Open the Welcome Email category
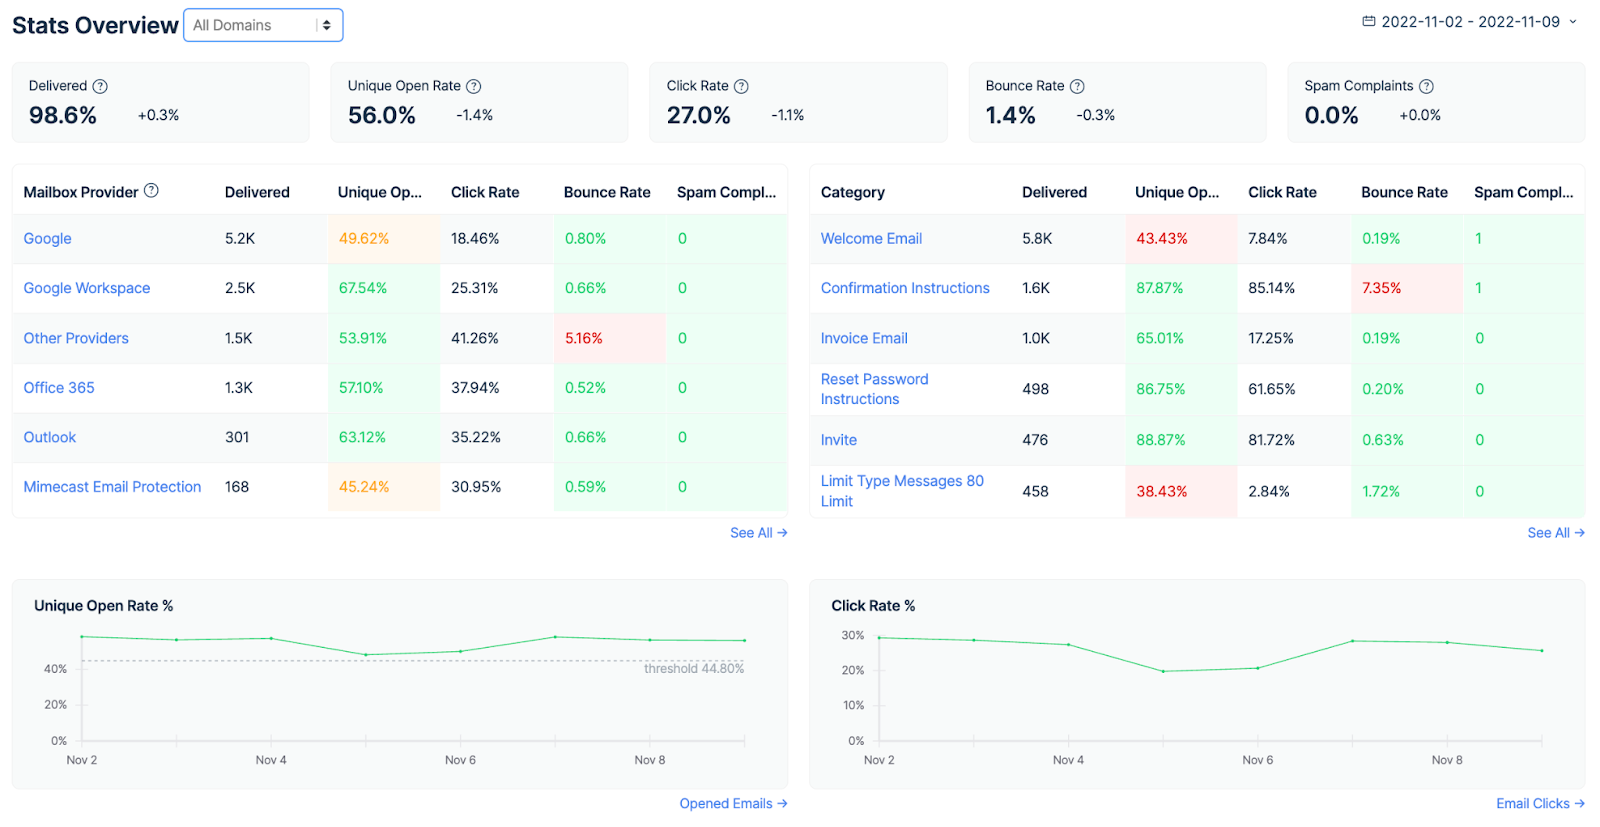This screenshot has width=1600, height=827. click(871, 239)
